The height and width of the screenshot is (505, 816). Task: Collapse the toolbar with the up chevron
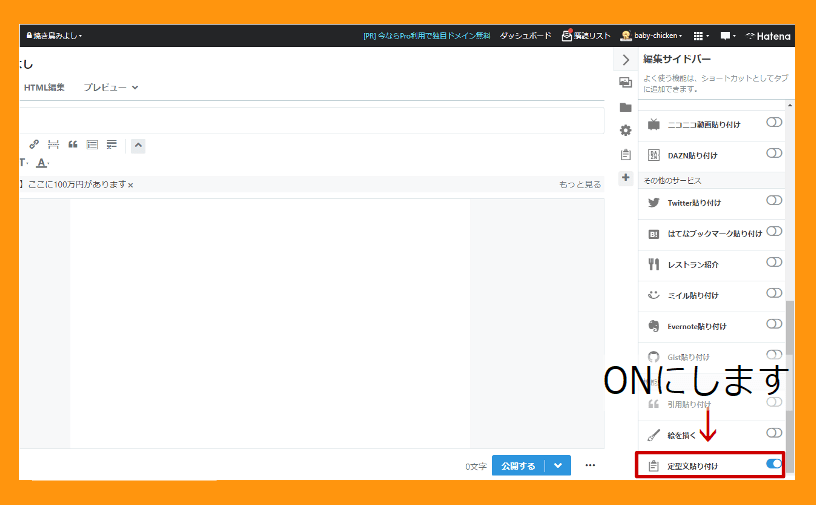click(138, 145)
